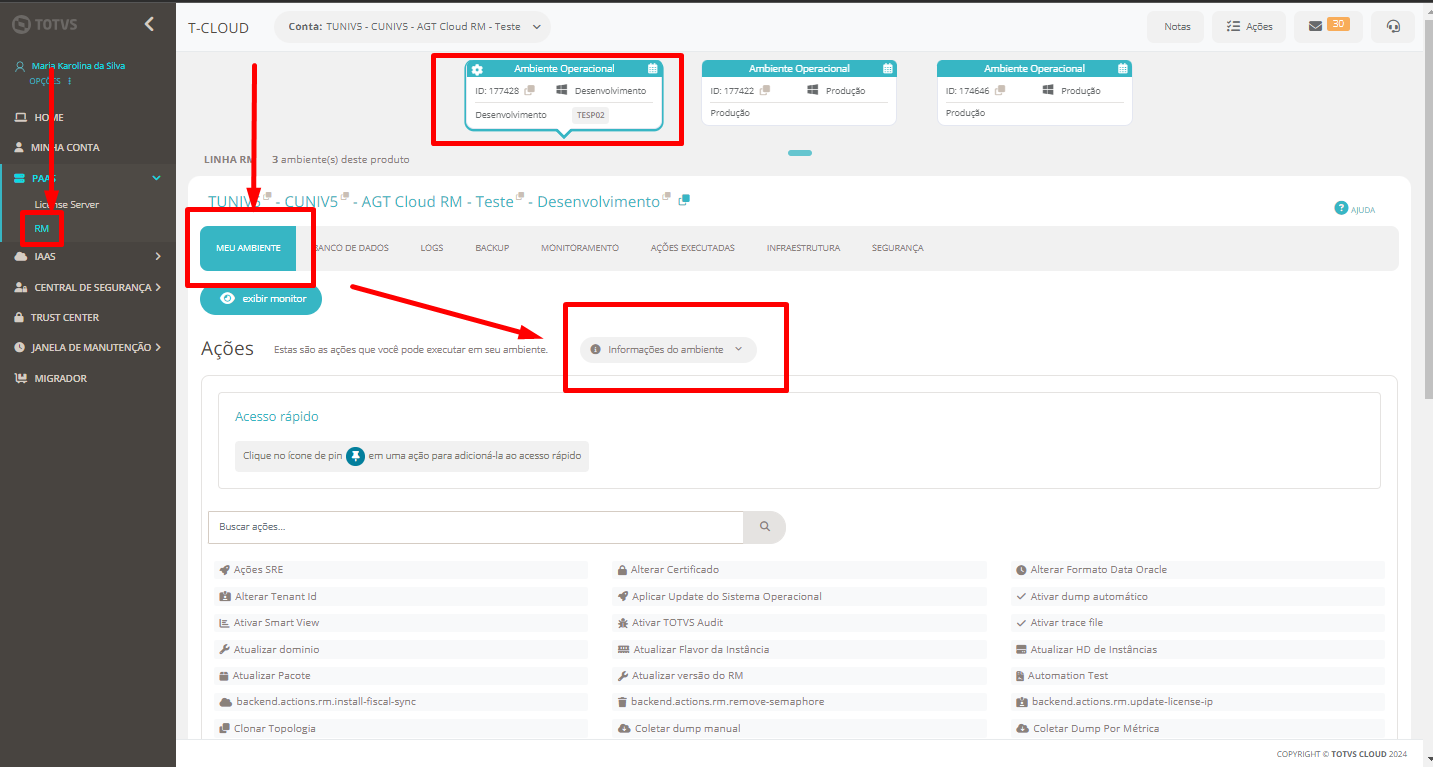The width and height of the screenshot is (1433, 767).
Task: Switch to the MONITORAMENTO tab
Action: pyautogui.click(x=580, y=248)
